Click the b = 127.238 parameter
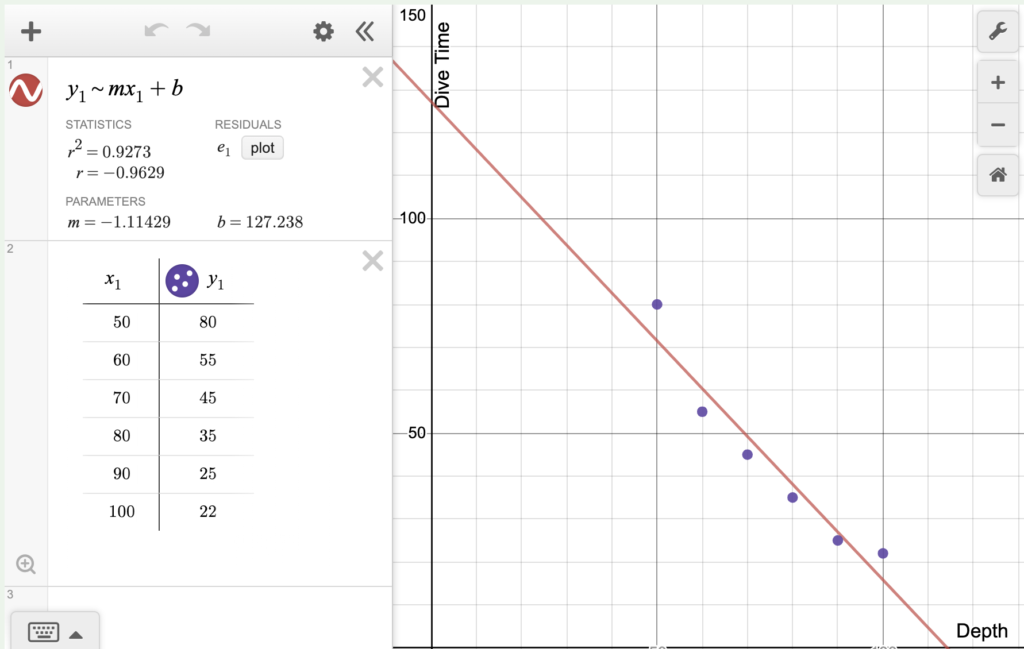 click(x=260, y=222)
